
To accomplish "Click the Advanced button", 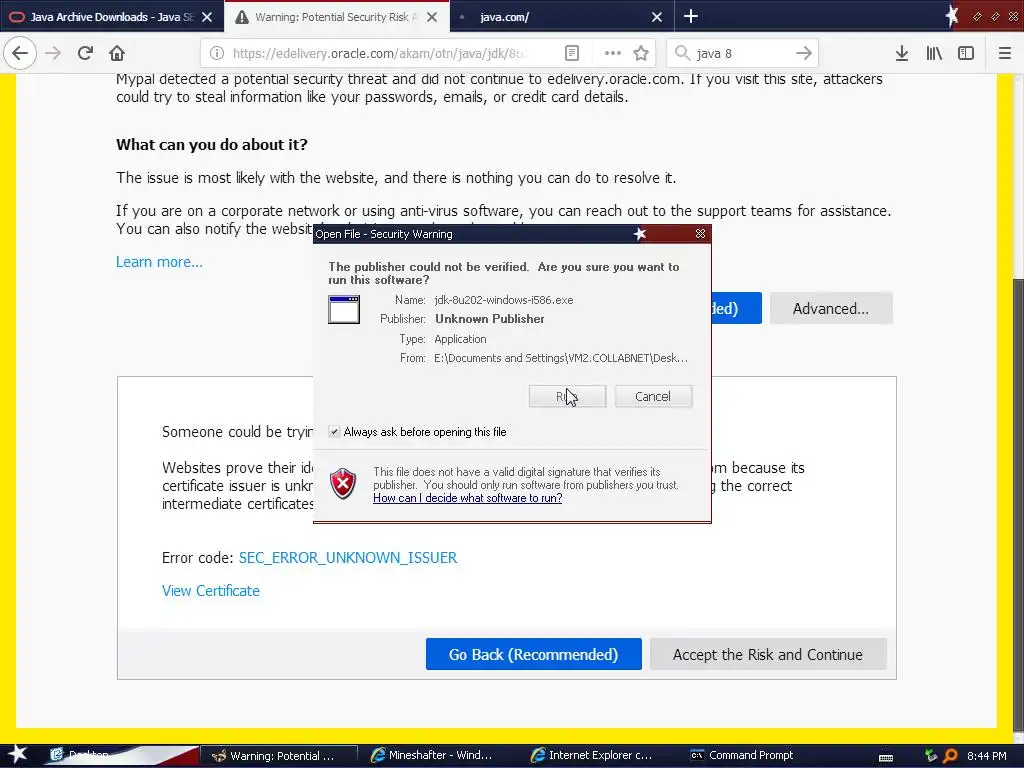I will tap(831, 308).
